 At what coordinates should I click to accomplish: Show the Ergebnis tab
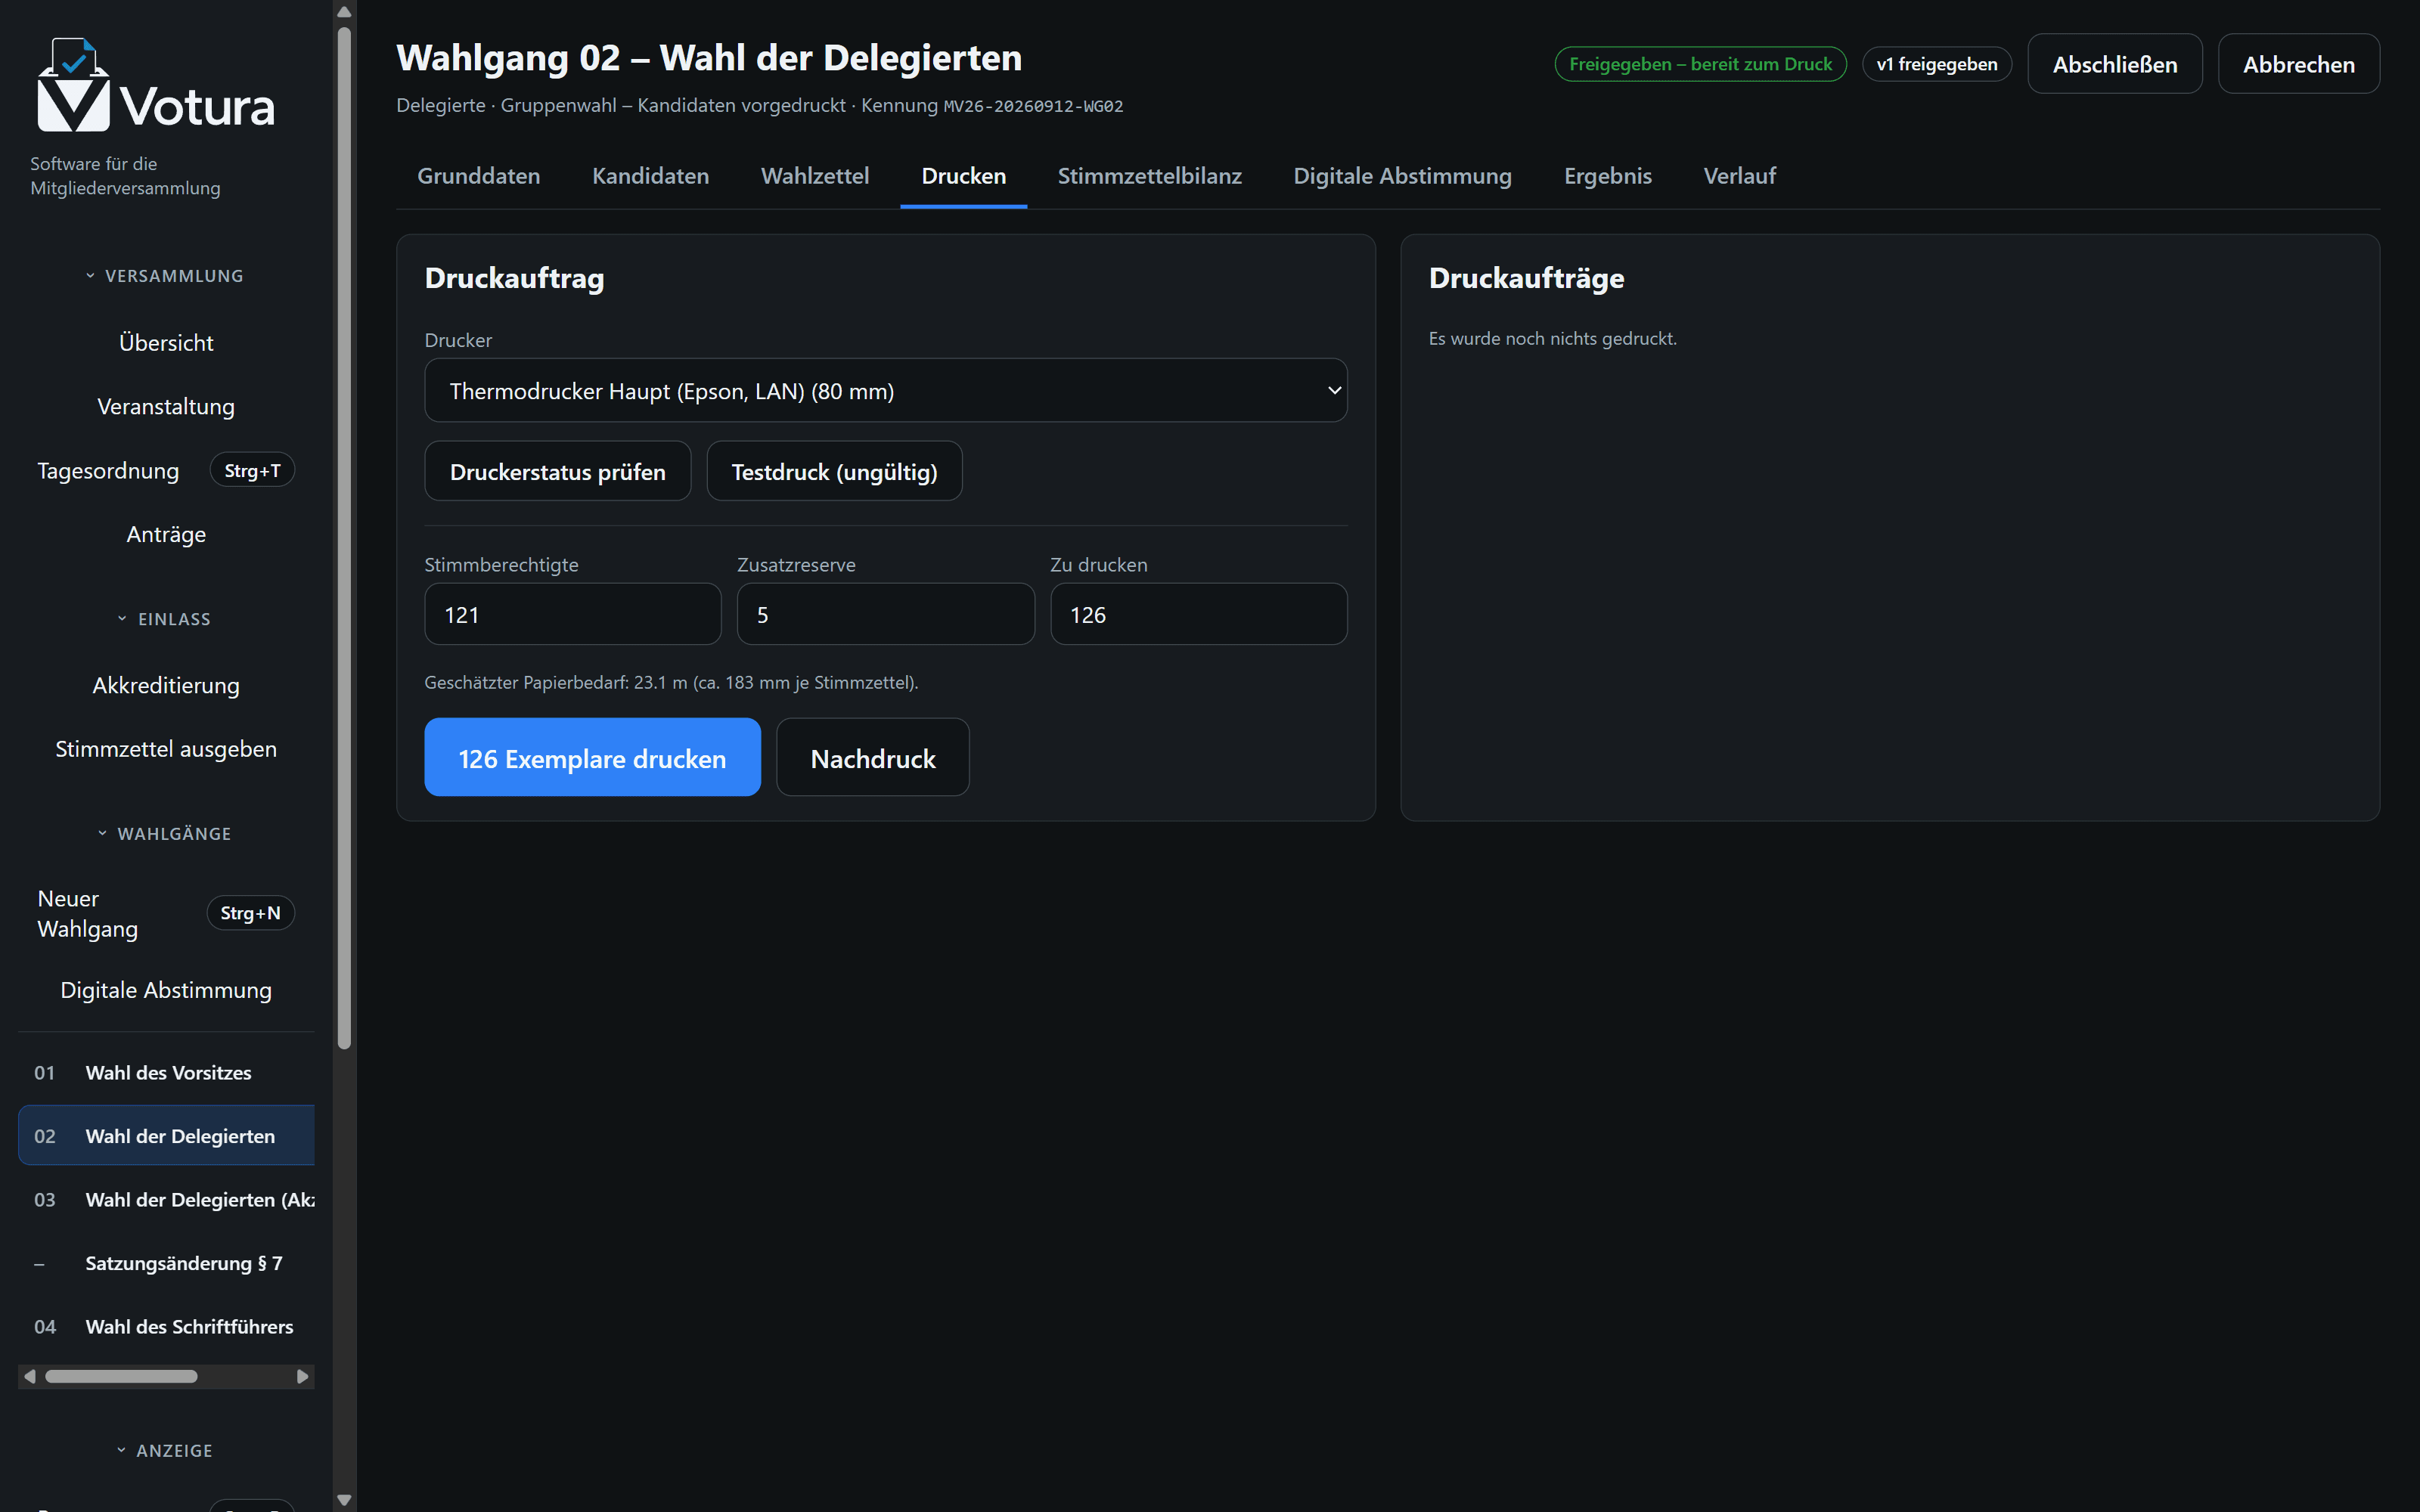[x=1607, y=176]
